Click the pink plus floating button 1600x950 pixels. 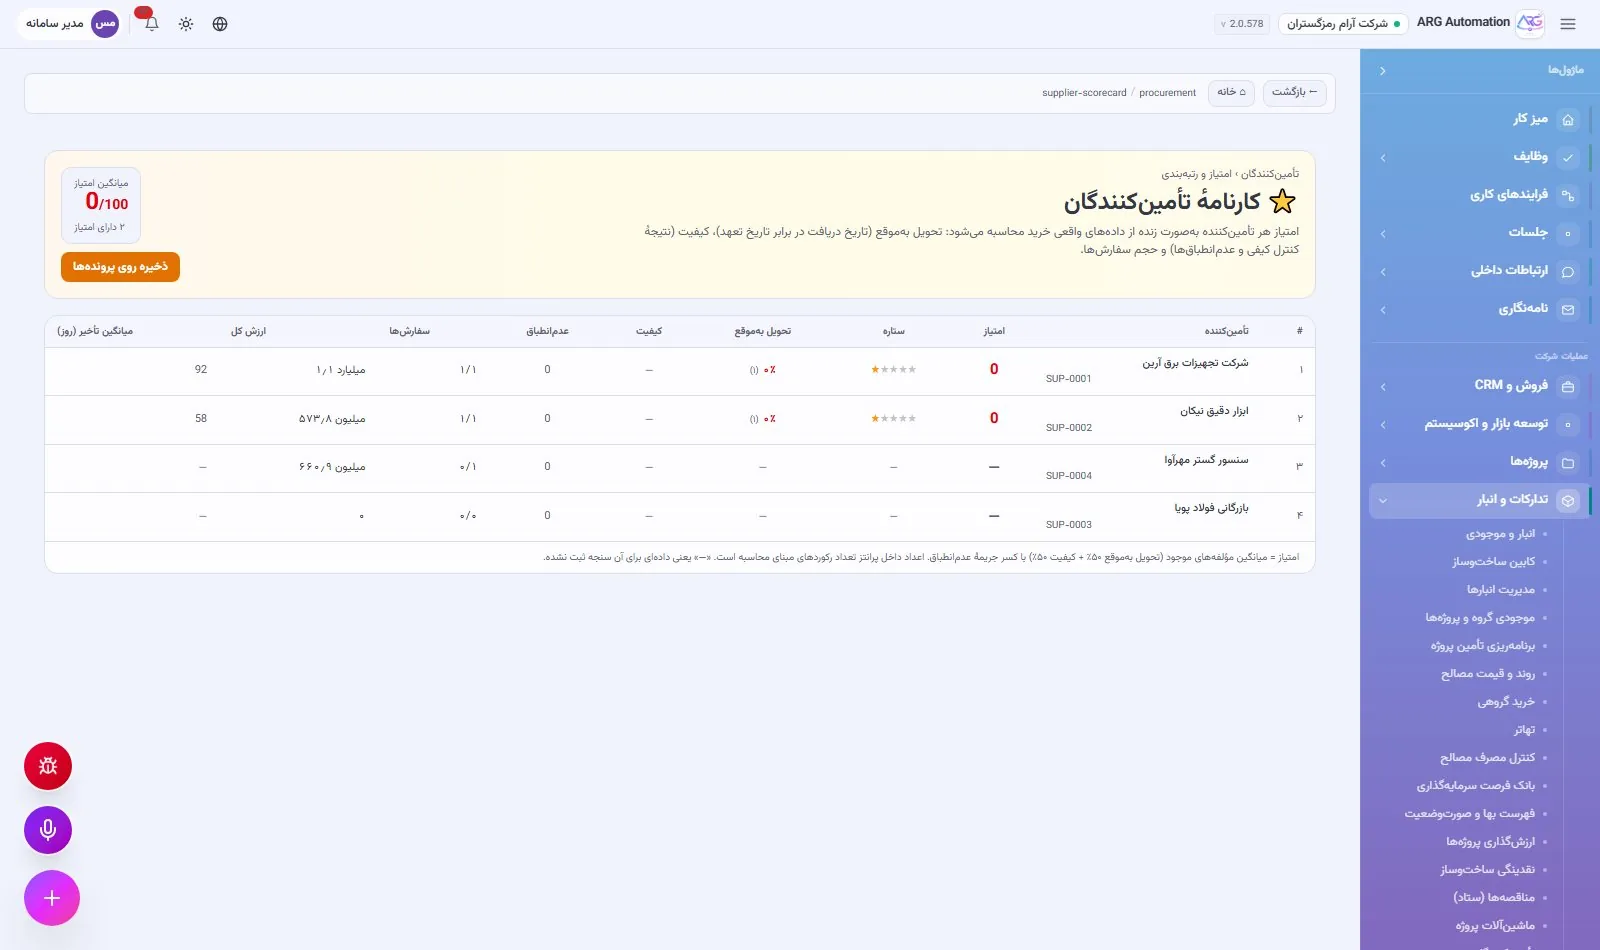(52, 898)
